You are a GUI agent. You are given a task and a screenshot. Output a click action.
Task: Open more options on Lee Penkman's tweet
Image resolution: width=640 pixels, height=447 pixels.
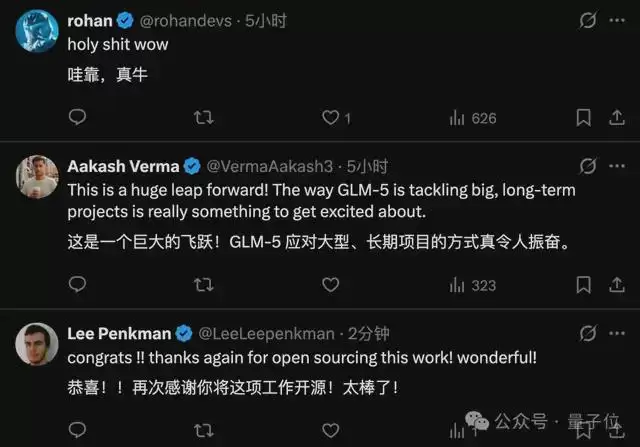click(619, 333)
